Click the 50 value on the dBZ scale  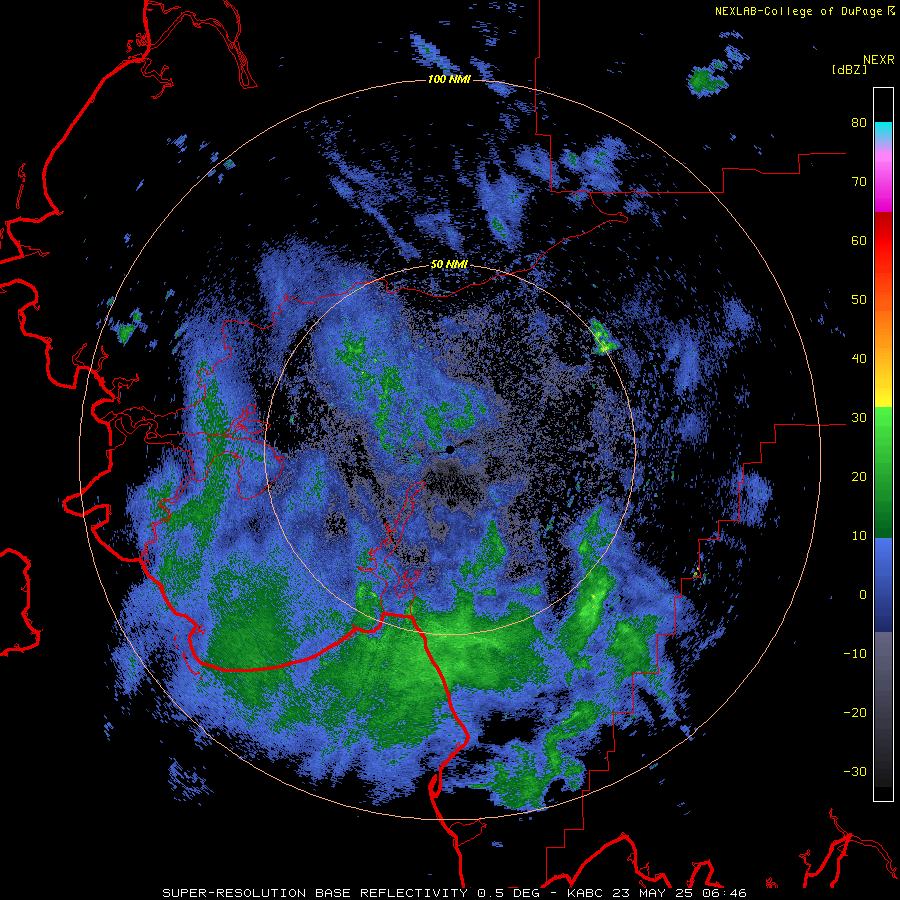pos(859,300)
